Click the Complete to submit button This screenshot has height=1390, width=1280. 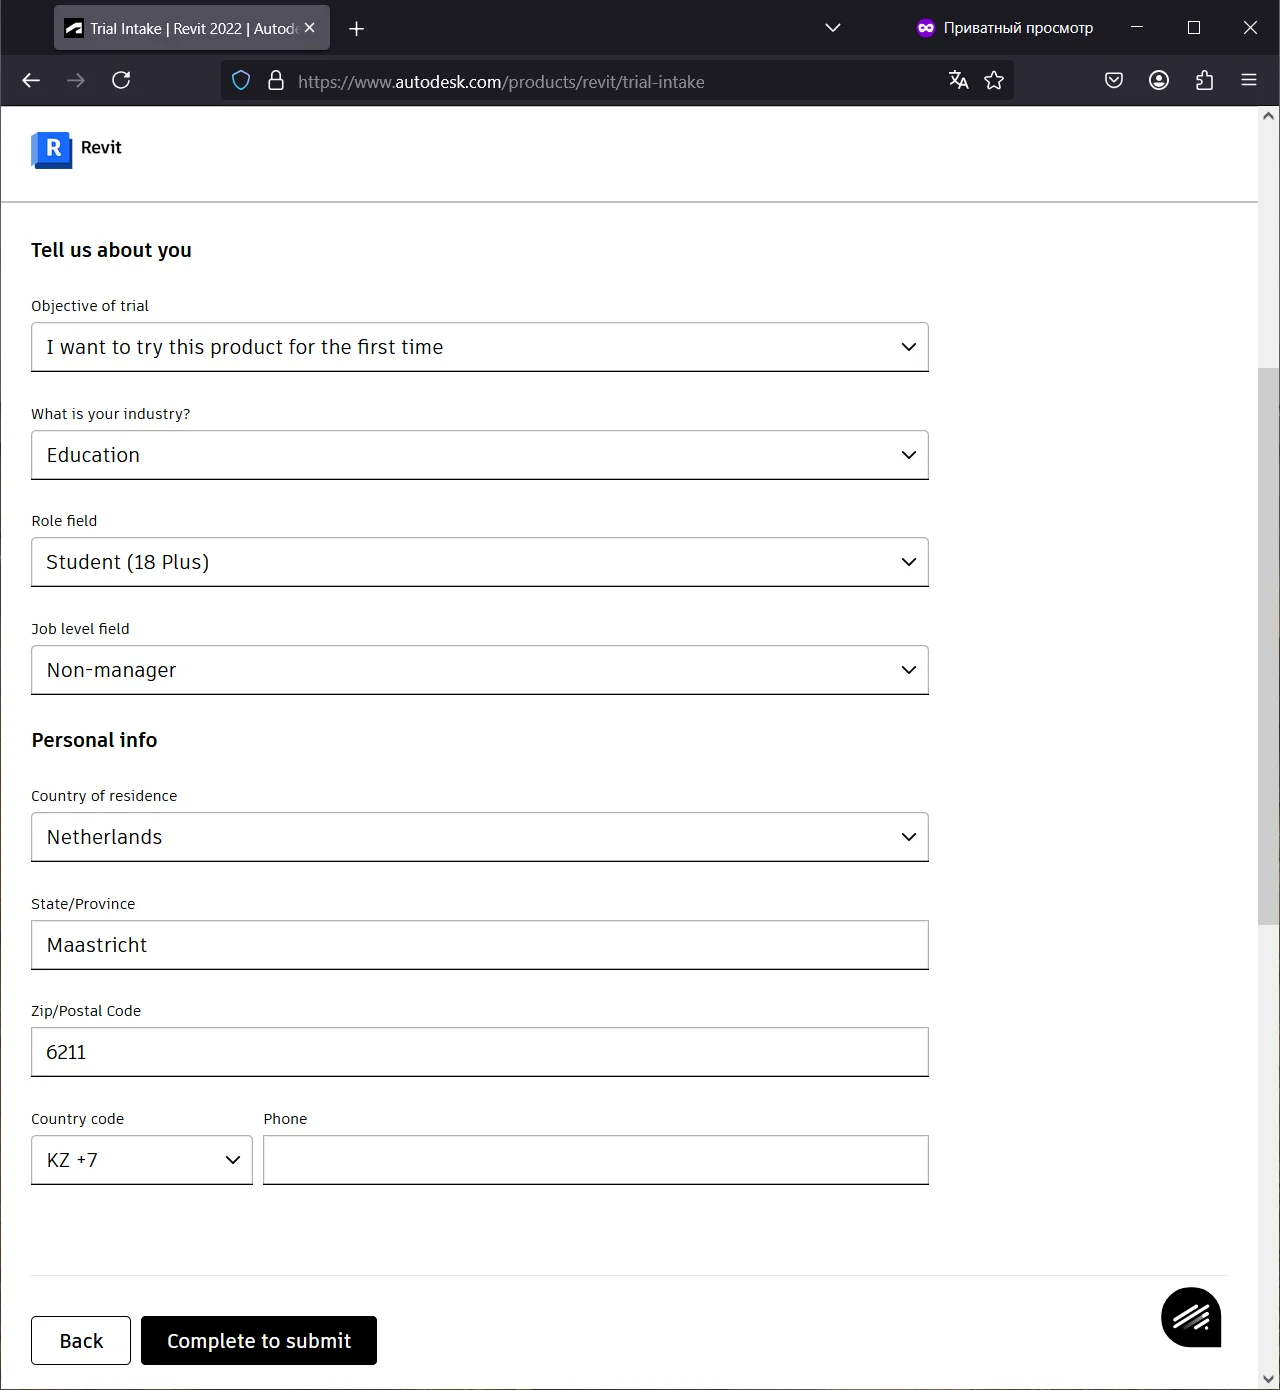259,1340
